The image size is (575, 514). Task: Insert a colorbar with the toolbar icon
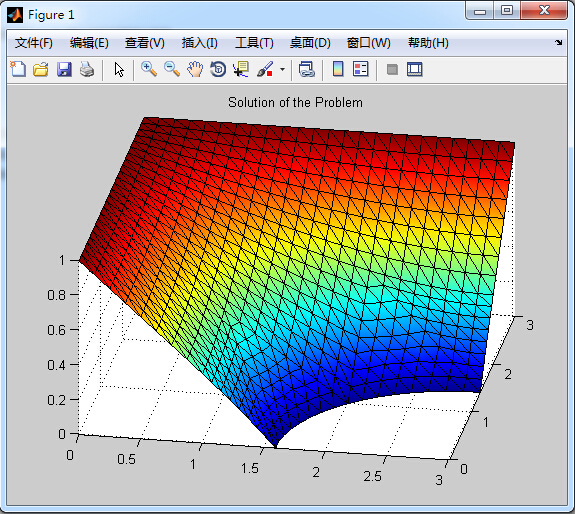coord(338,69)
